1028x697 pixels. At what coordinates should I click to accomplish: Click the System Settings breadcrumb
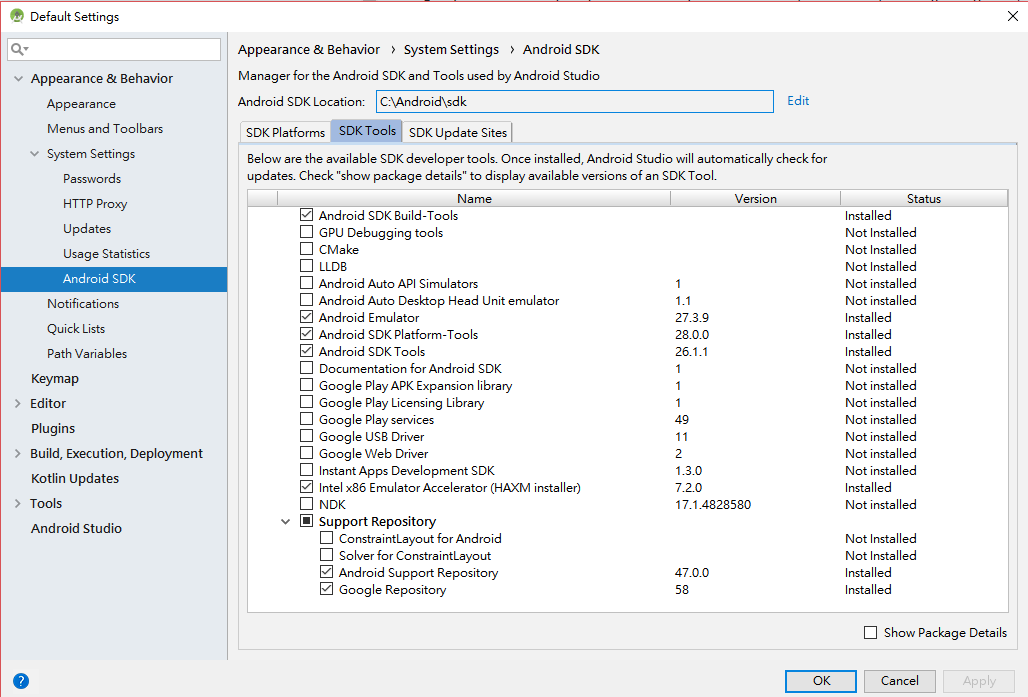coord(451,50)
